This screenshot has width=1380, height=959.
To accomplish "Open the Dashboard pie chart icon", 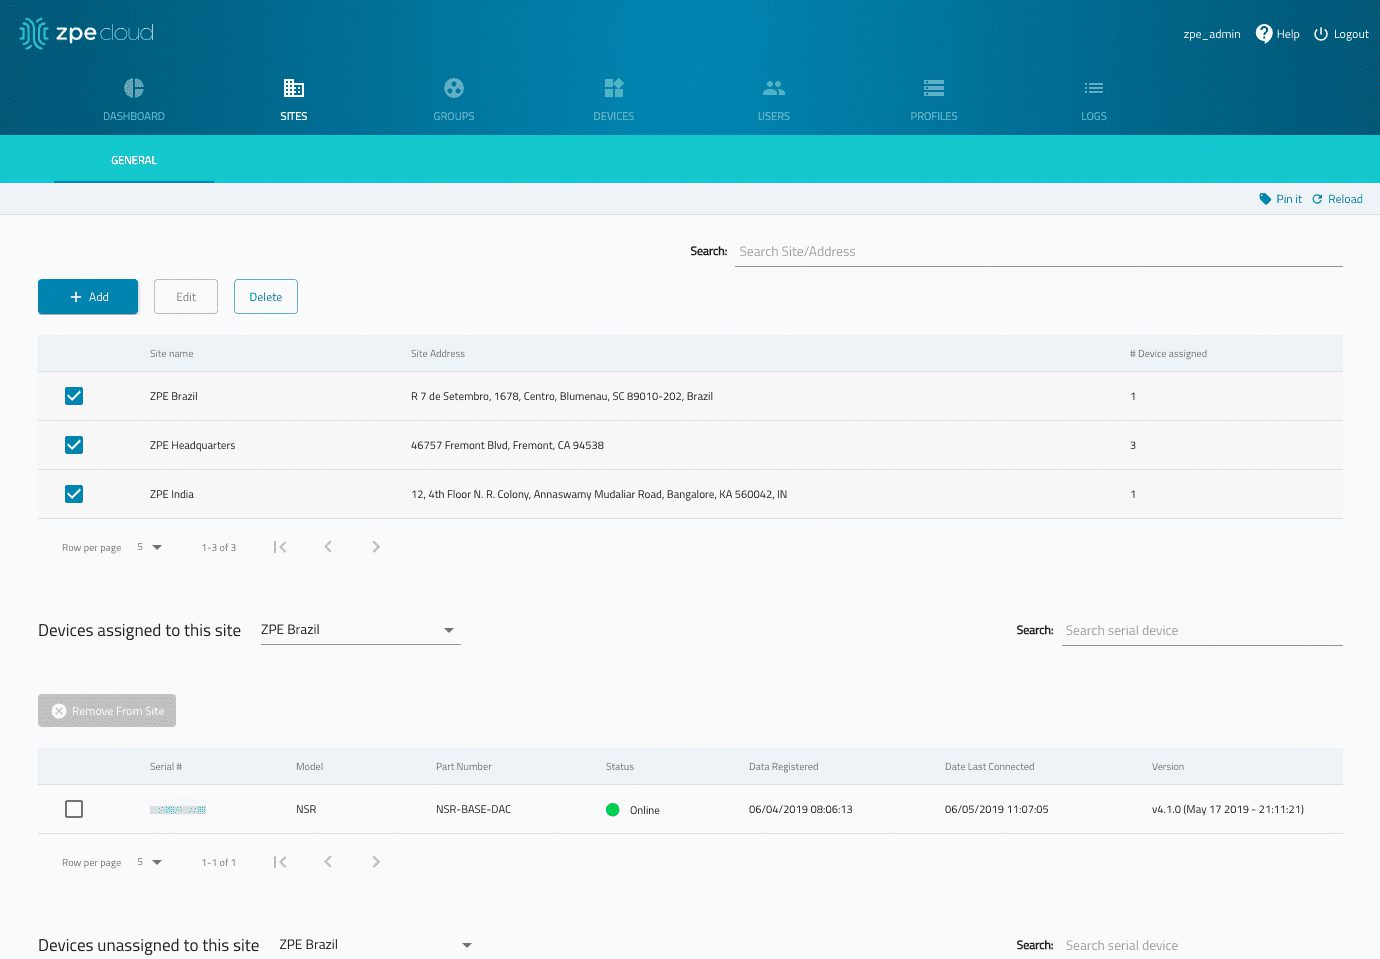I will (x=134, y=88).
